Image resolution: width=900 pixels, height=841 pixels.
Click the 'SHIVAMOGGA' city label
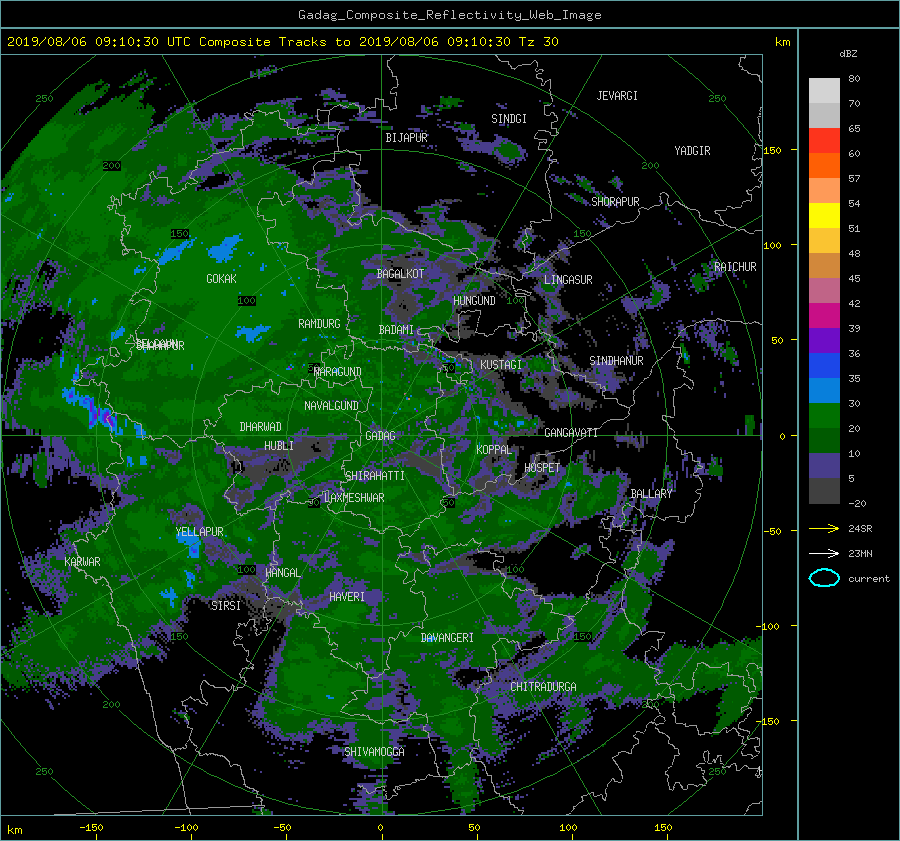coord(374,752)
